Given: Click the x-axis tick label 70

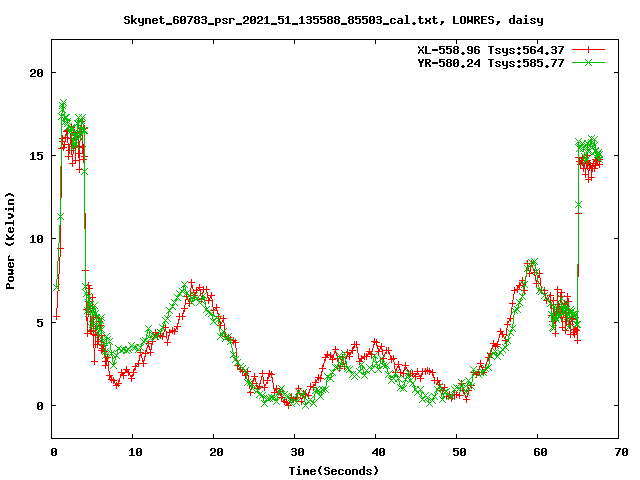Looking at the screenshot, I should point(621,452).
